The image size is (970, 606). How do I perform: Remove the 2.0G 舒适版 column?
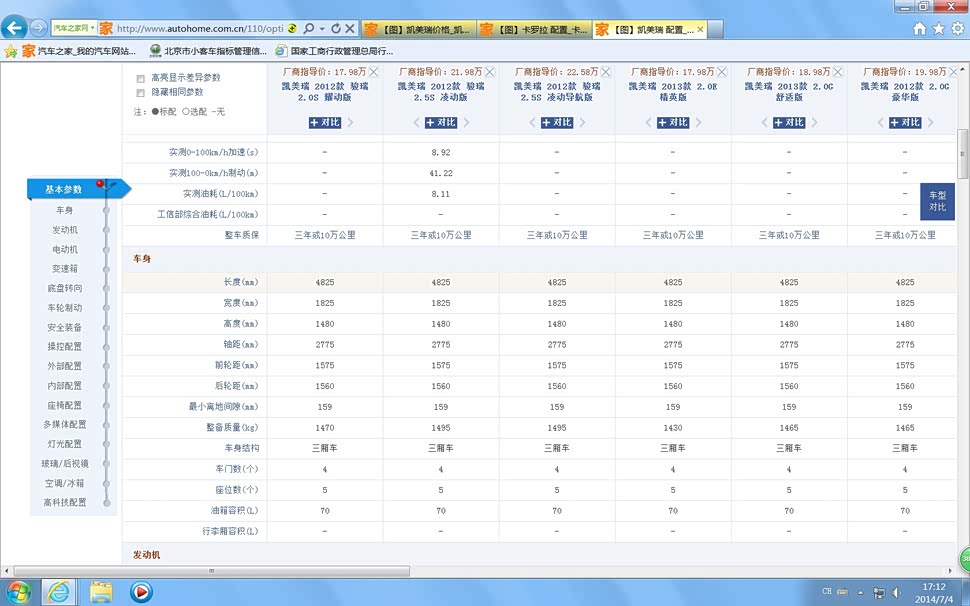pyautogui.click(x=838, y=72)
